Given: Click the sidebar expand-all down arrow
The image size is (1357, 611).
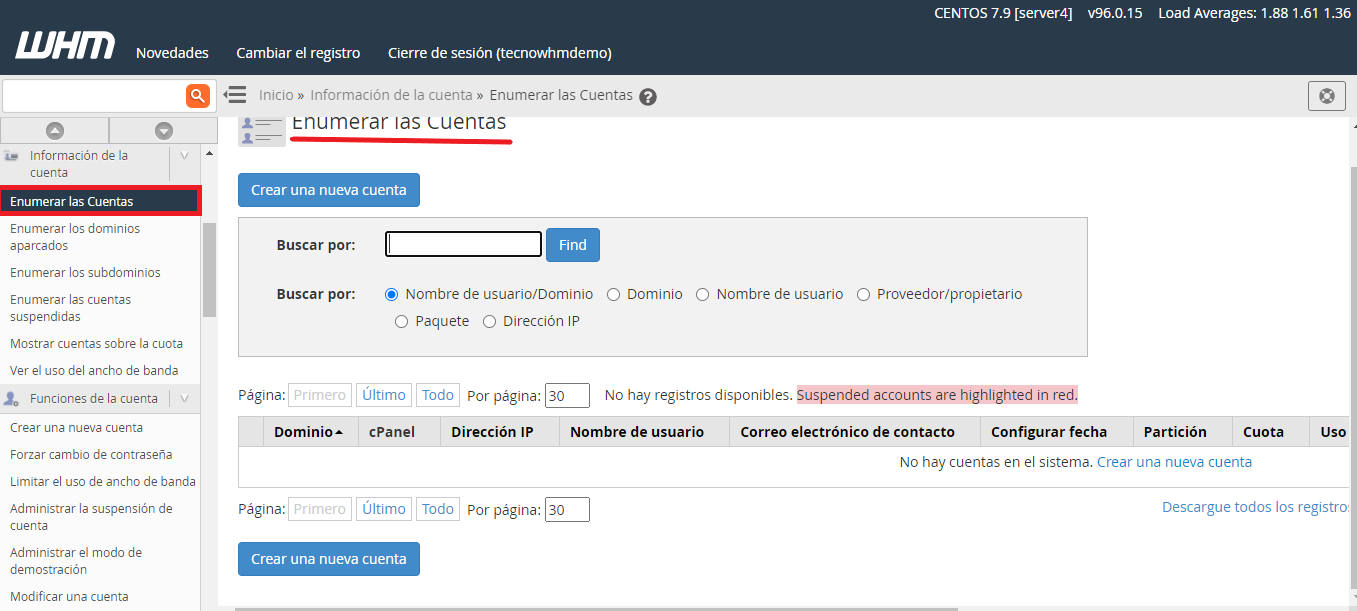Looking at the screenshot, I should point(163,130).
